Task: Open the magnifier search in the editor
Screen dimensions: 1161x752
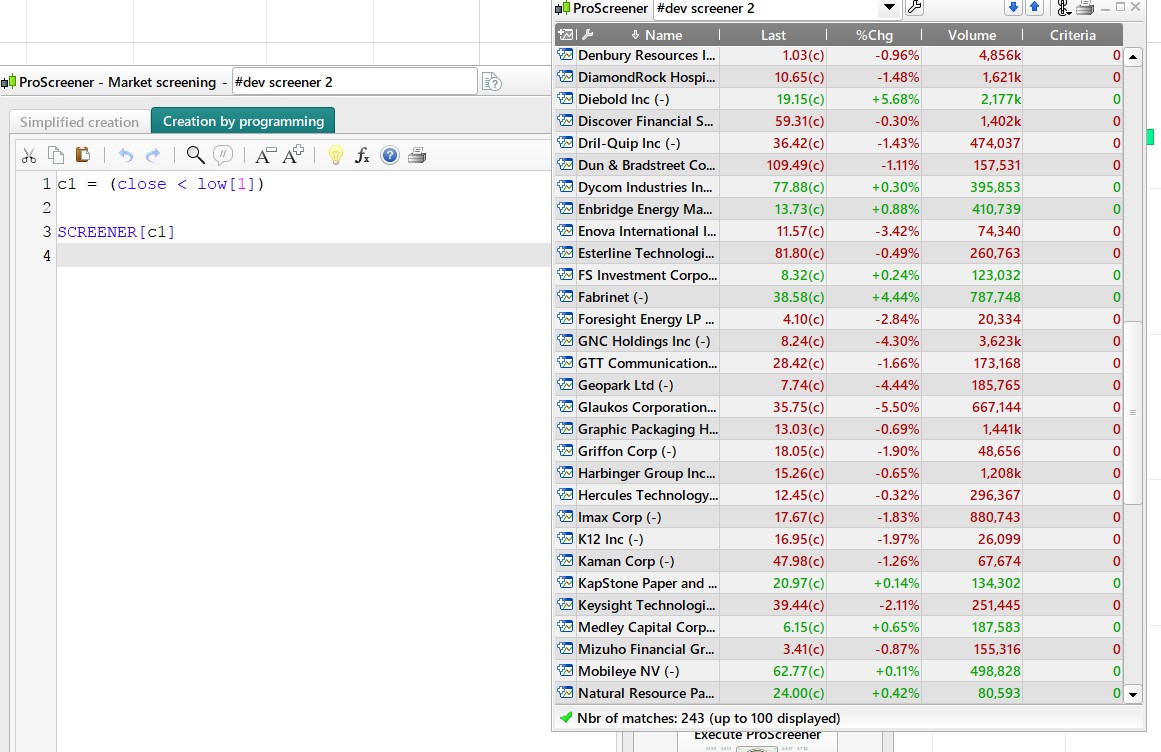Action: point(195,155)
